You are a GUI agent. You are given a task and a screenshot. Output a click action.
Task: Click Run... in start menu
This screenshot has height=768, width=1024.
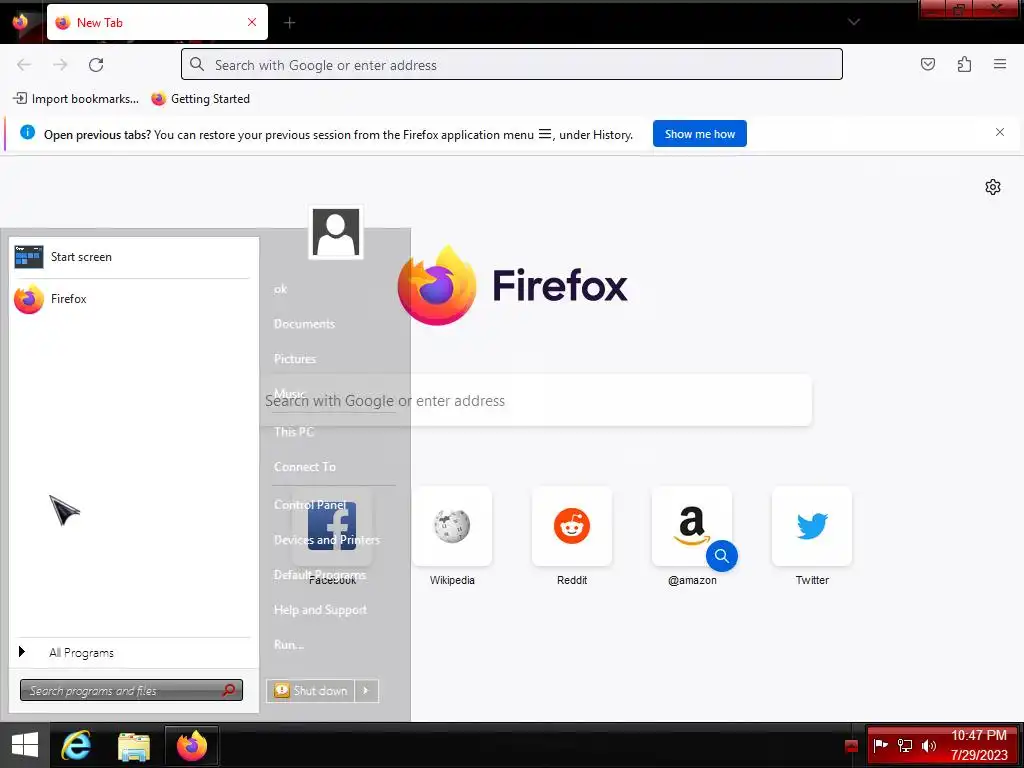click(289, 645)
